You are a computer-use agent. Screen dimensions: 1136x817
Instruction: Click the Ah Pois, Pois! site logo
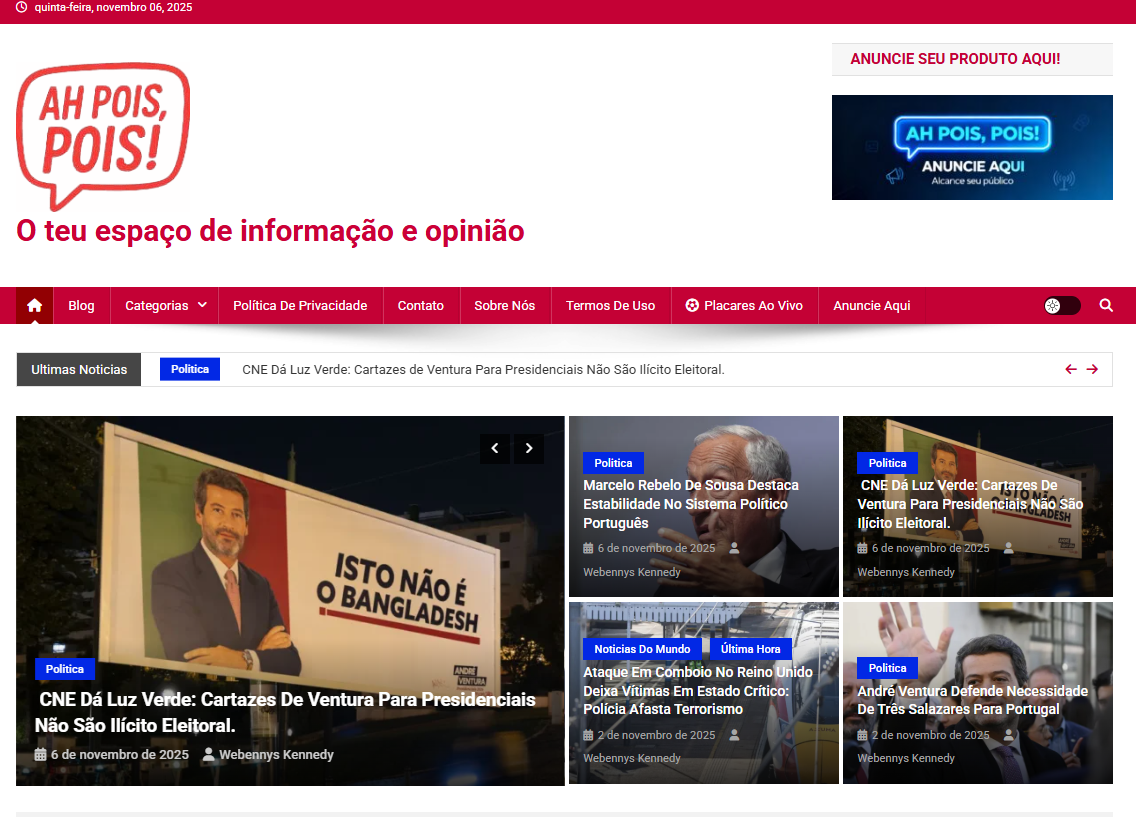pyautogui.click(x=103, y=135)
